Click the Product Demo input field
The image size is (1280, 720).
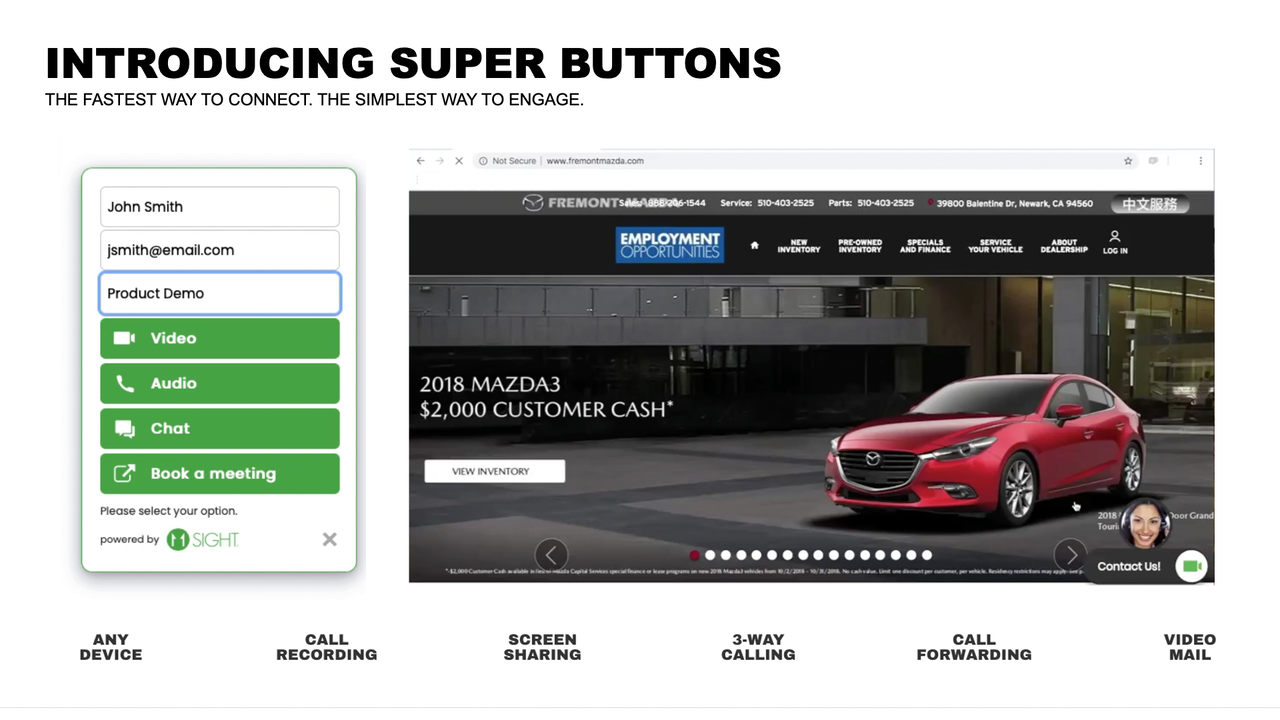tap(220, 294)
